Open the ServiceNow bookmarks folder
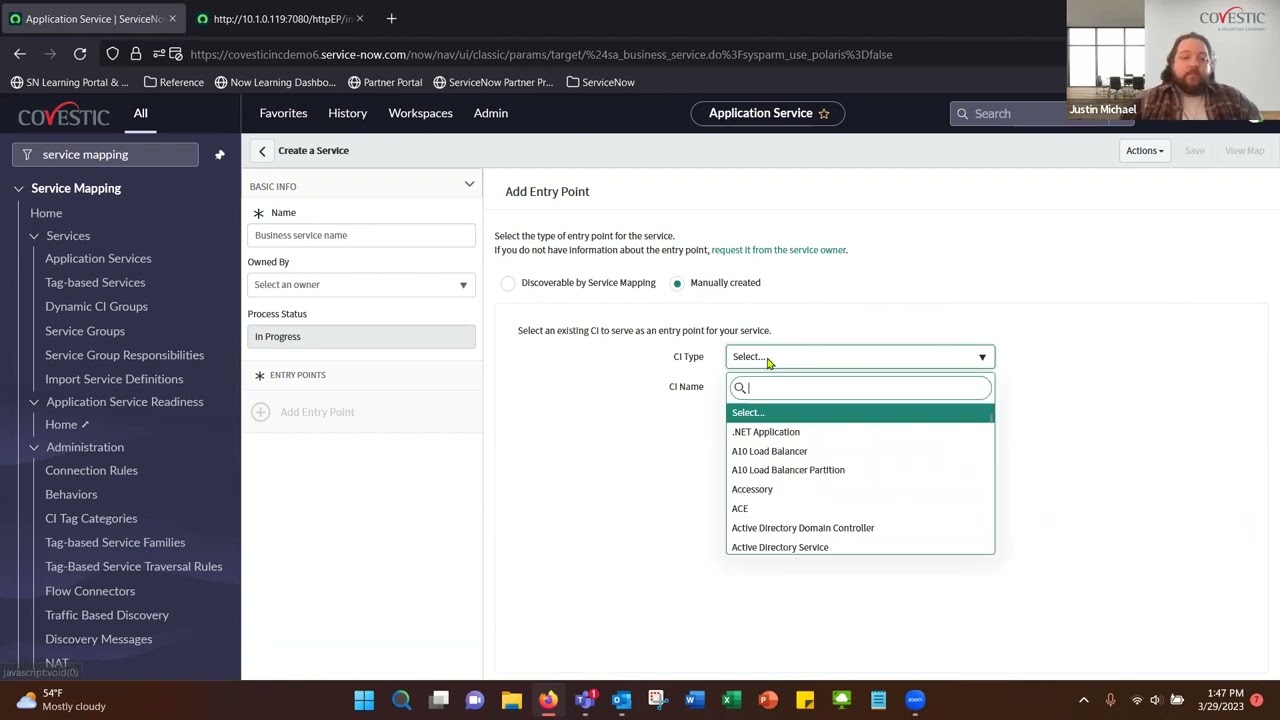The image size is (1280, 720). click(600, 82)
